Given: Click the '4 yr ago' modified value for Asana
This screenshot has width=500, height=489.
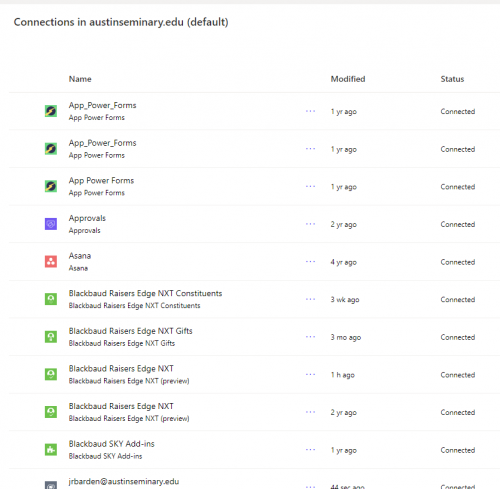Looking at the screenshot, I should coord(344,262).
